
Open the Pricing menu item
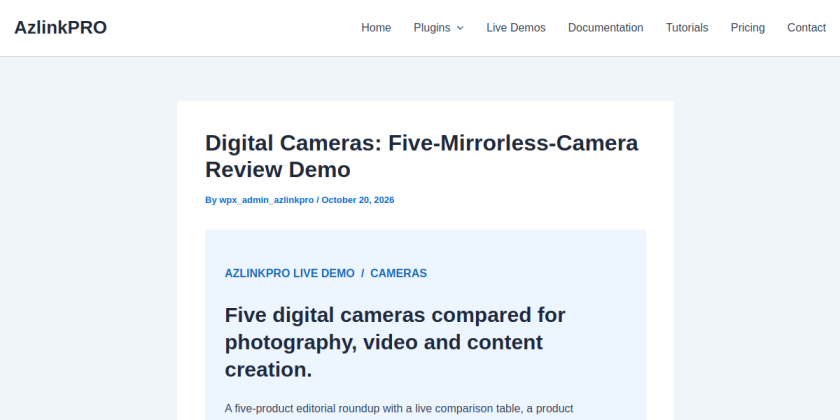(x=747, y=28)
